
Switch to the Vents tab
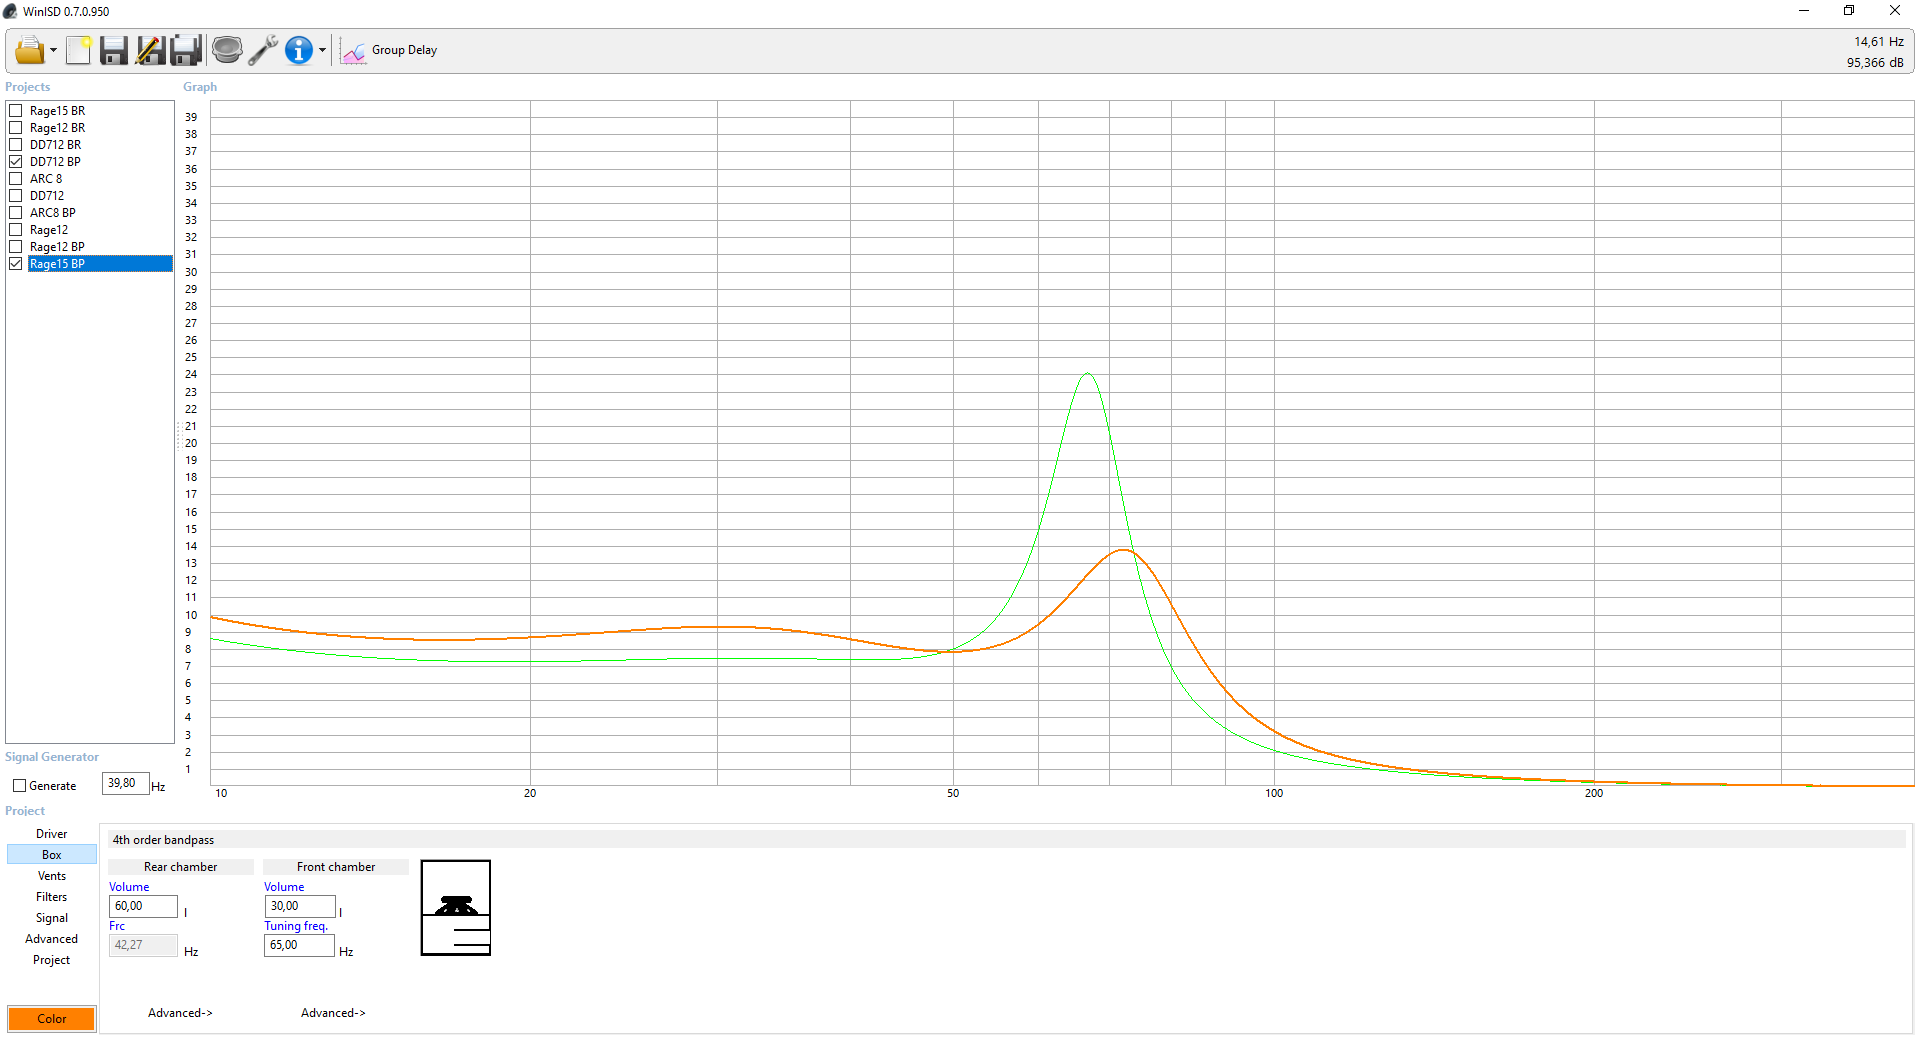(x=52, y=876)
